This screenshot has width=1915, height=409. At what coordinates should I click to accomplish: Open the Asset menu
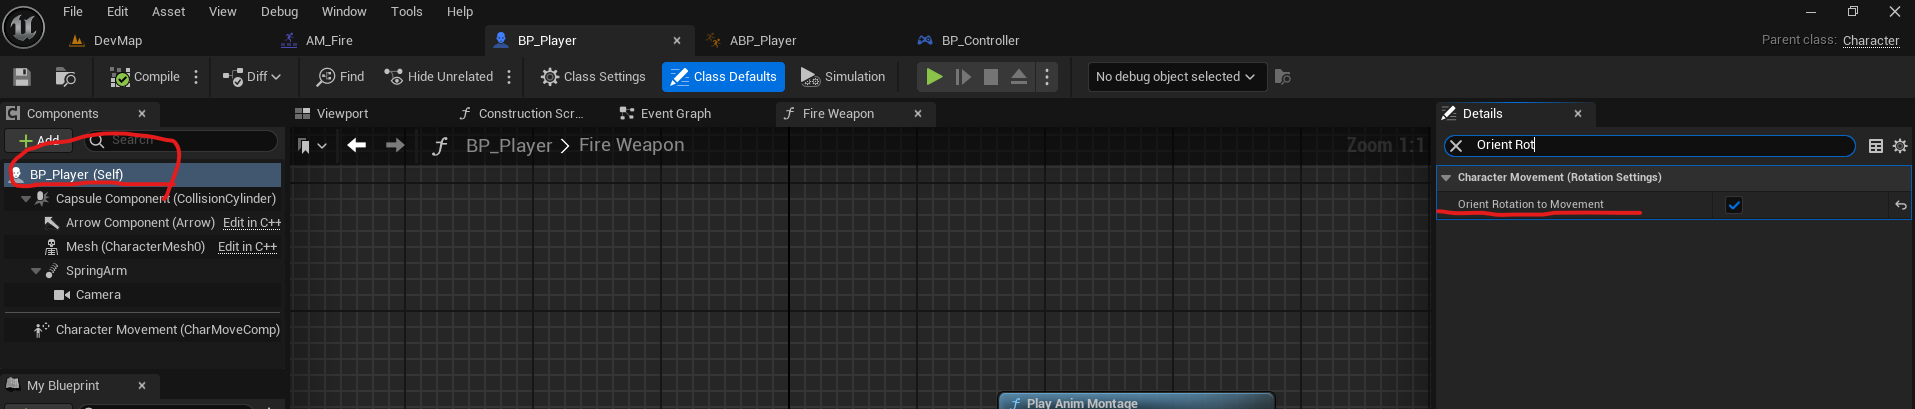pos(168,12)
